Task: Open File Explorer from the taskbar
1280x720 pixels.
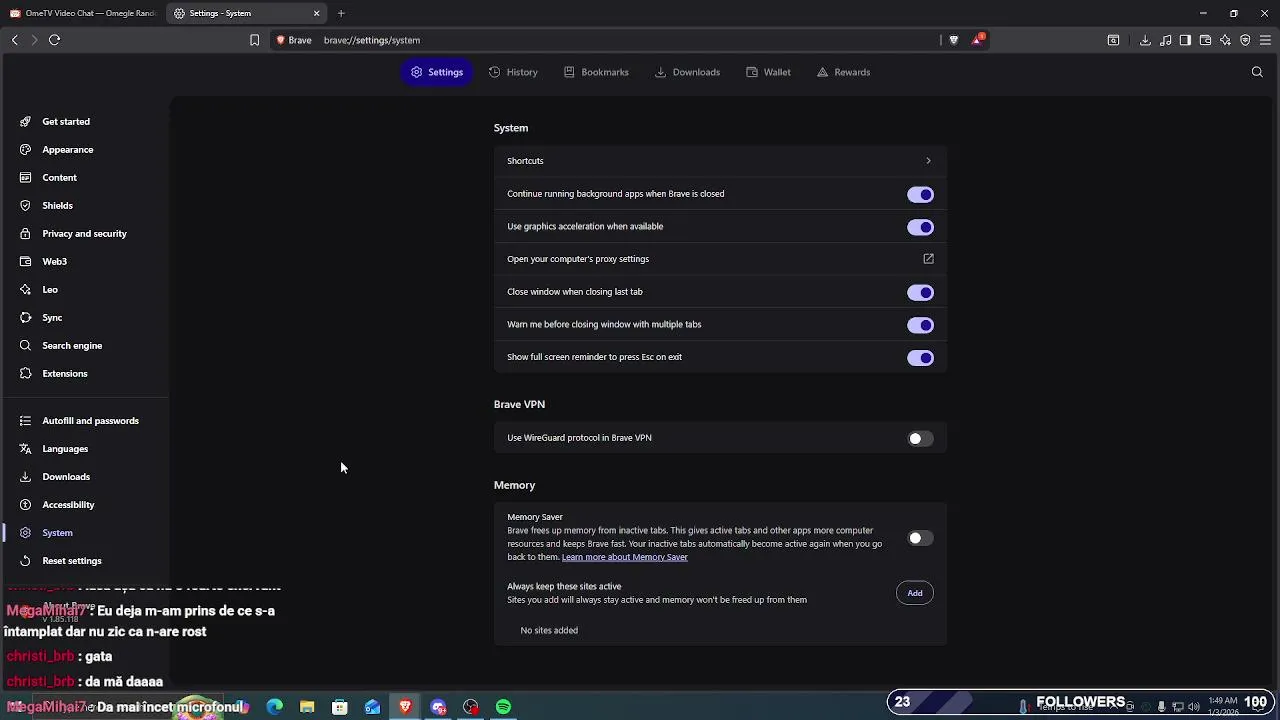Action: pyautogui.click(x=307, y=707)
